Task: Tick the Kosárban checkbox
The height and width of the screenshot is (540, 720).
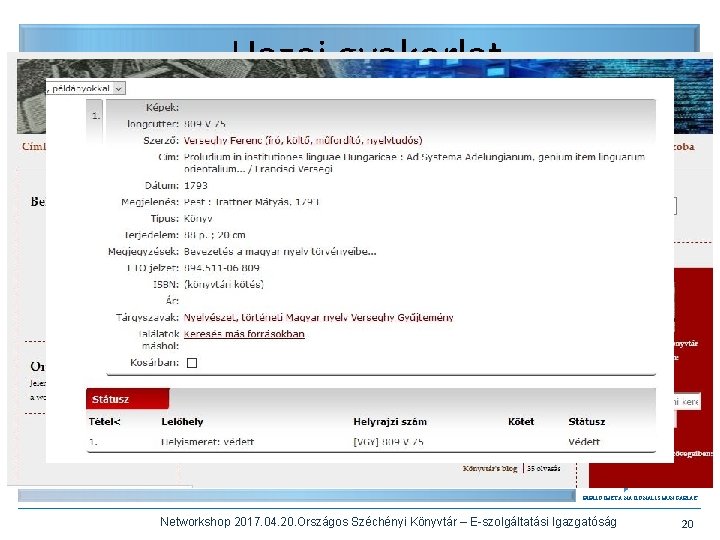Action: (192, 363)
